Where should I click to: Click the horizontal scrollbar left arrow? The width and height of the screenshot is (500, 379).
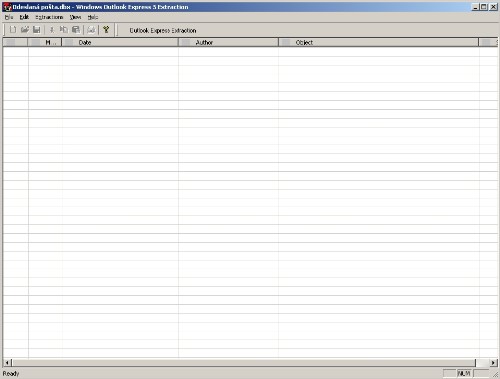pos(7,362)
